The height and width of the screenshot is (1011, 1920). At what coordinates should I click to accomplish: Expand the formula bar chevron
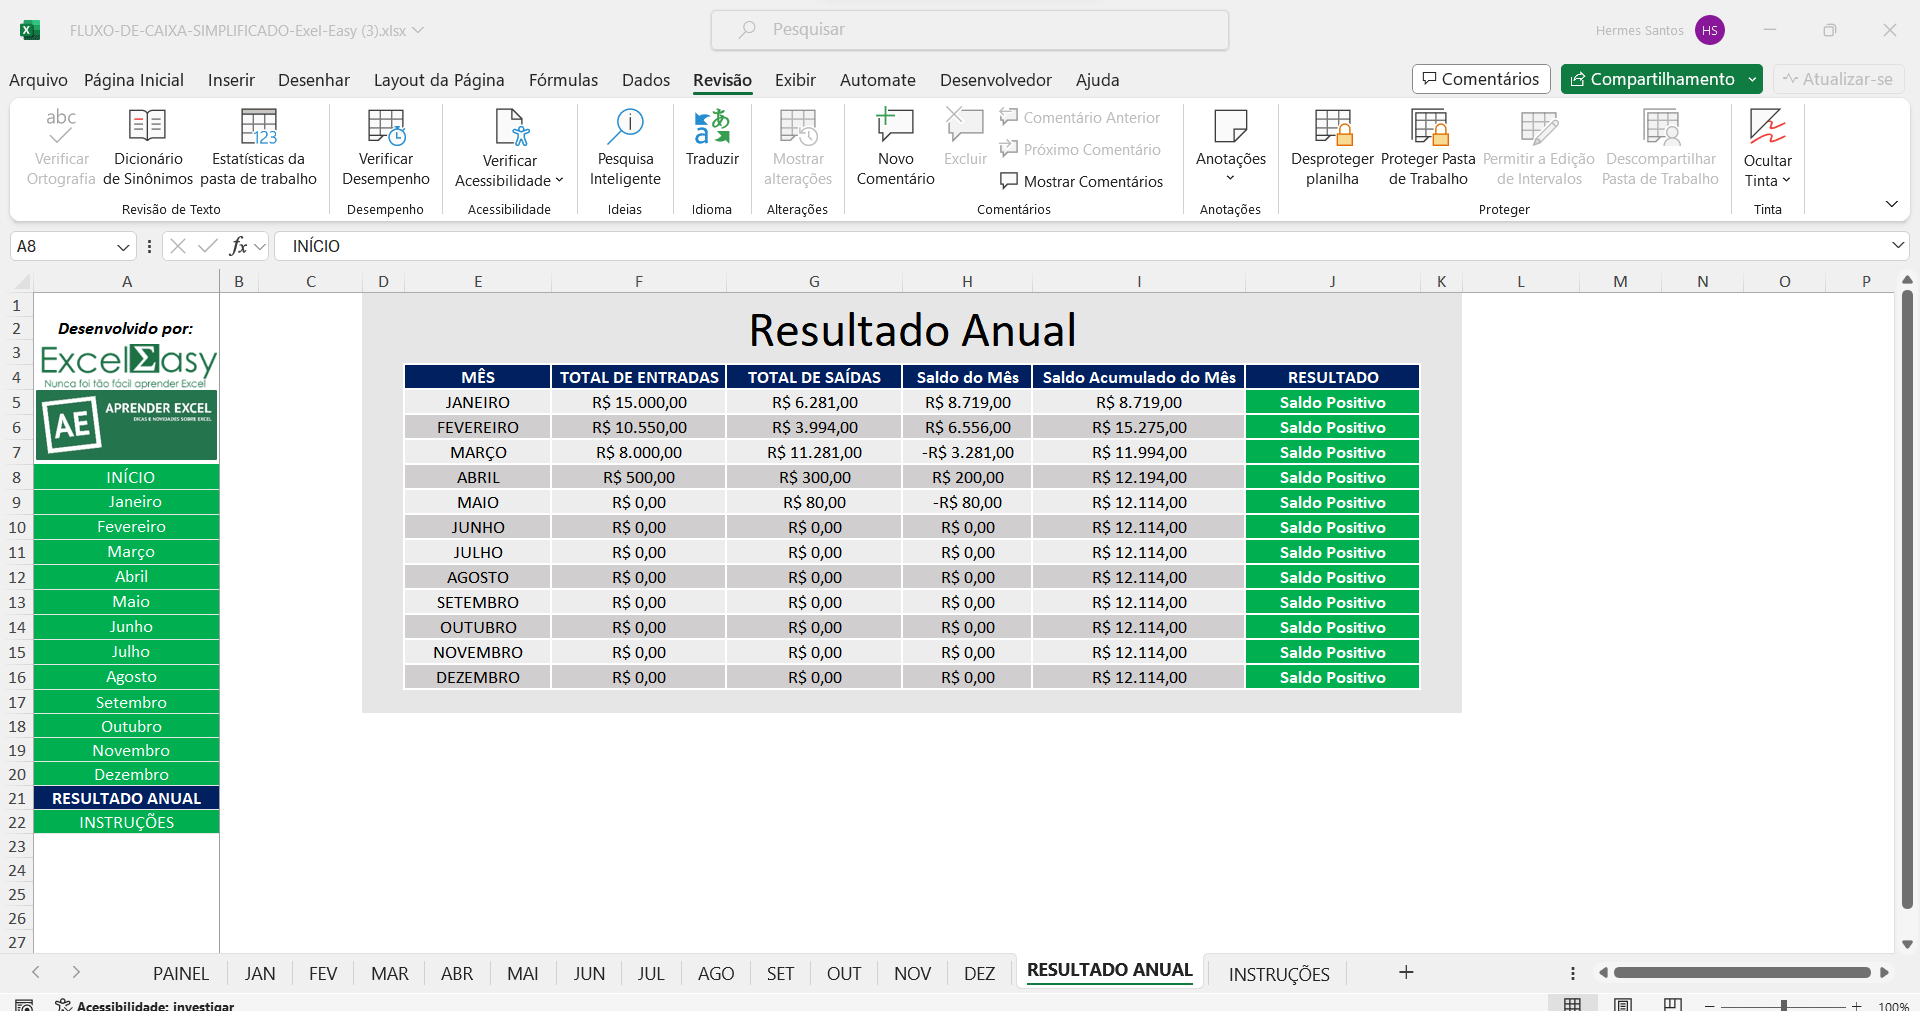[x=1897, y=246]
